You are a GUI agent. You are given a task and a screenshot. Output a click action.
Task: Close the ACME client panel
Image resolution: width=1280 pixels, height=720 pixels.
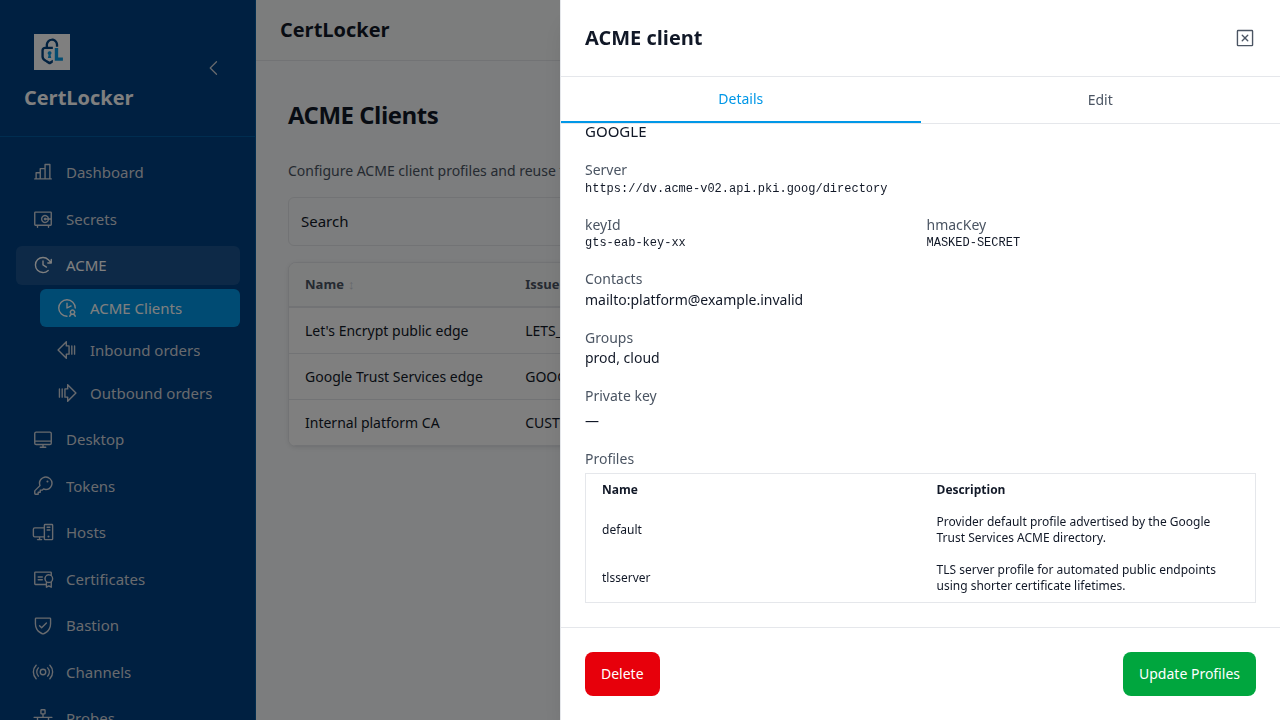pos(1245,38)
